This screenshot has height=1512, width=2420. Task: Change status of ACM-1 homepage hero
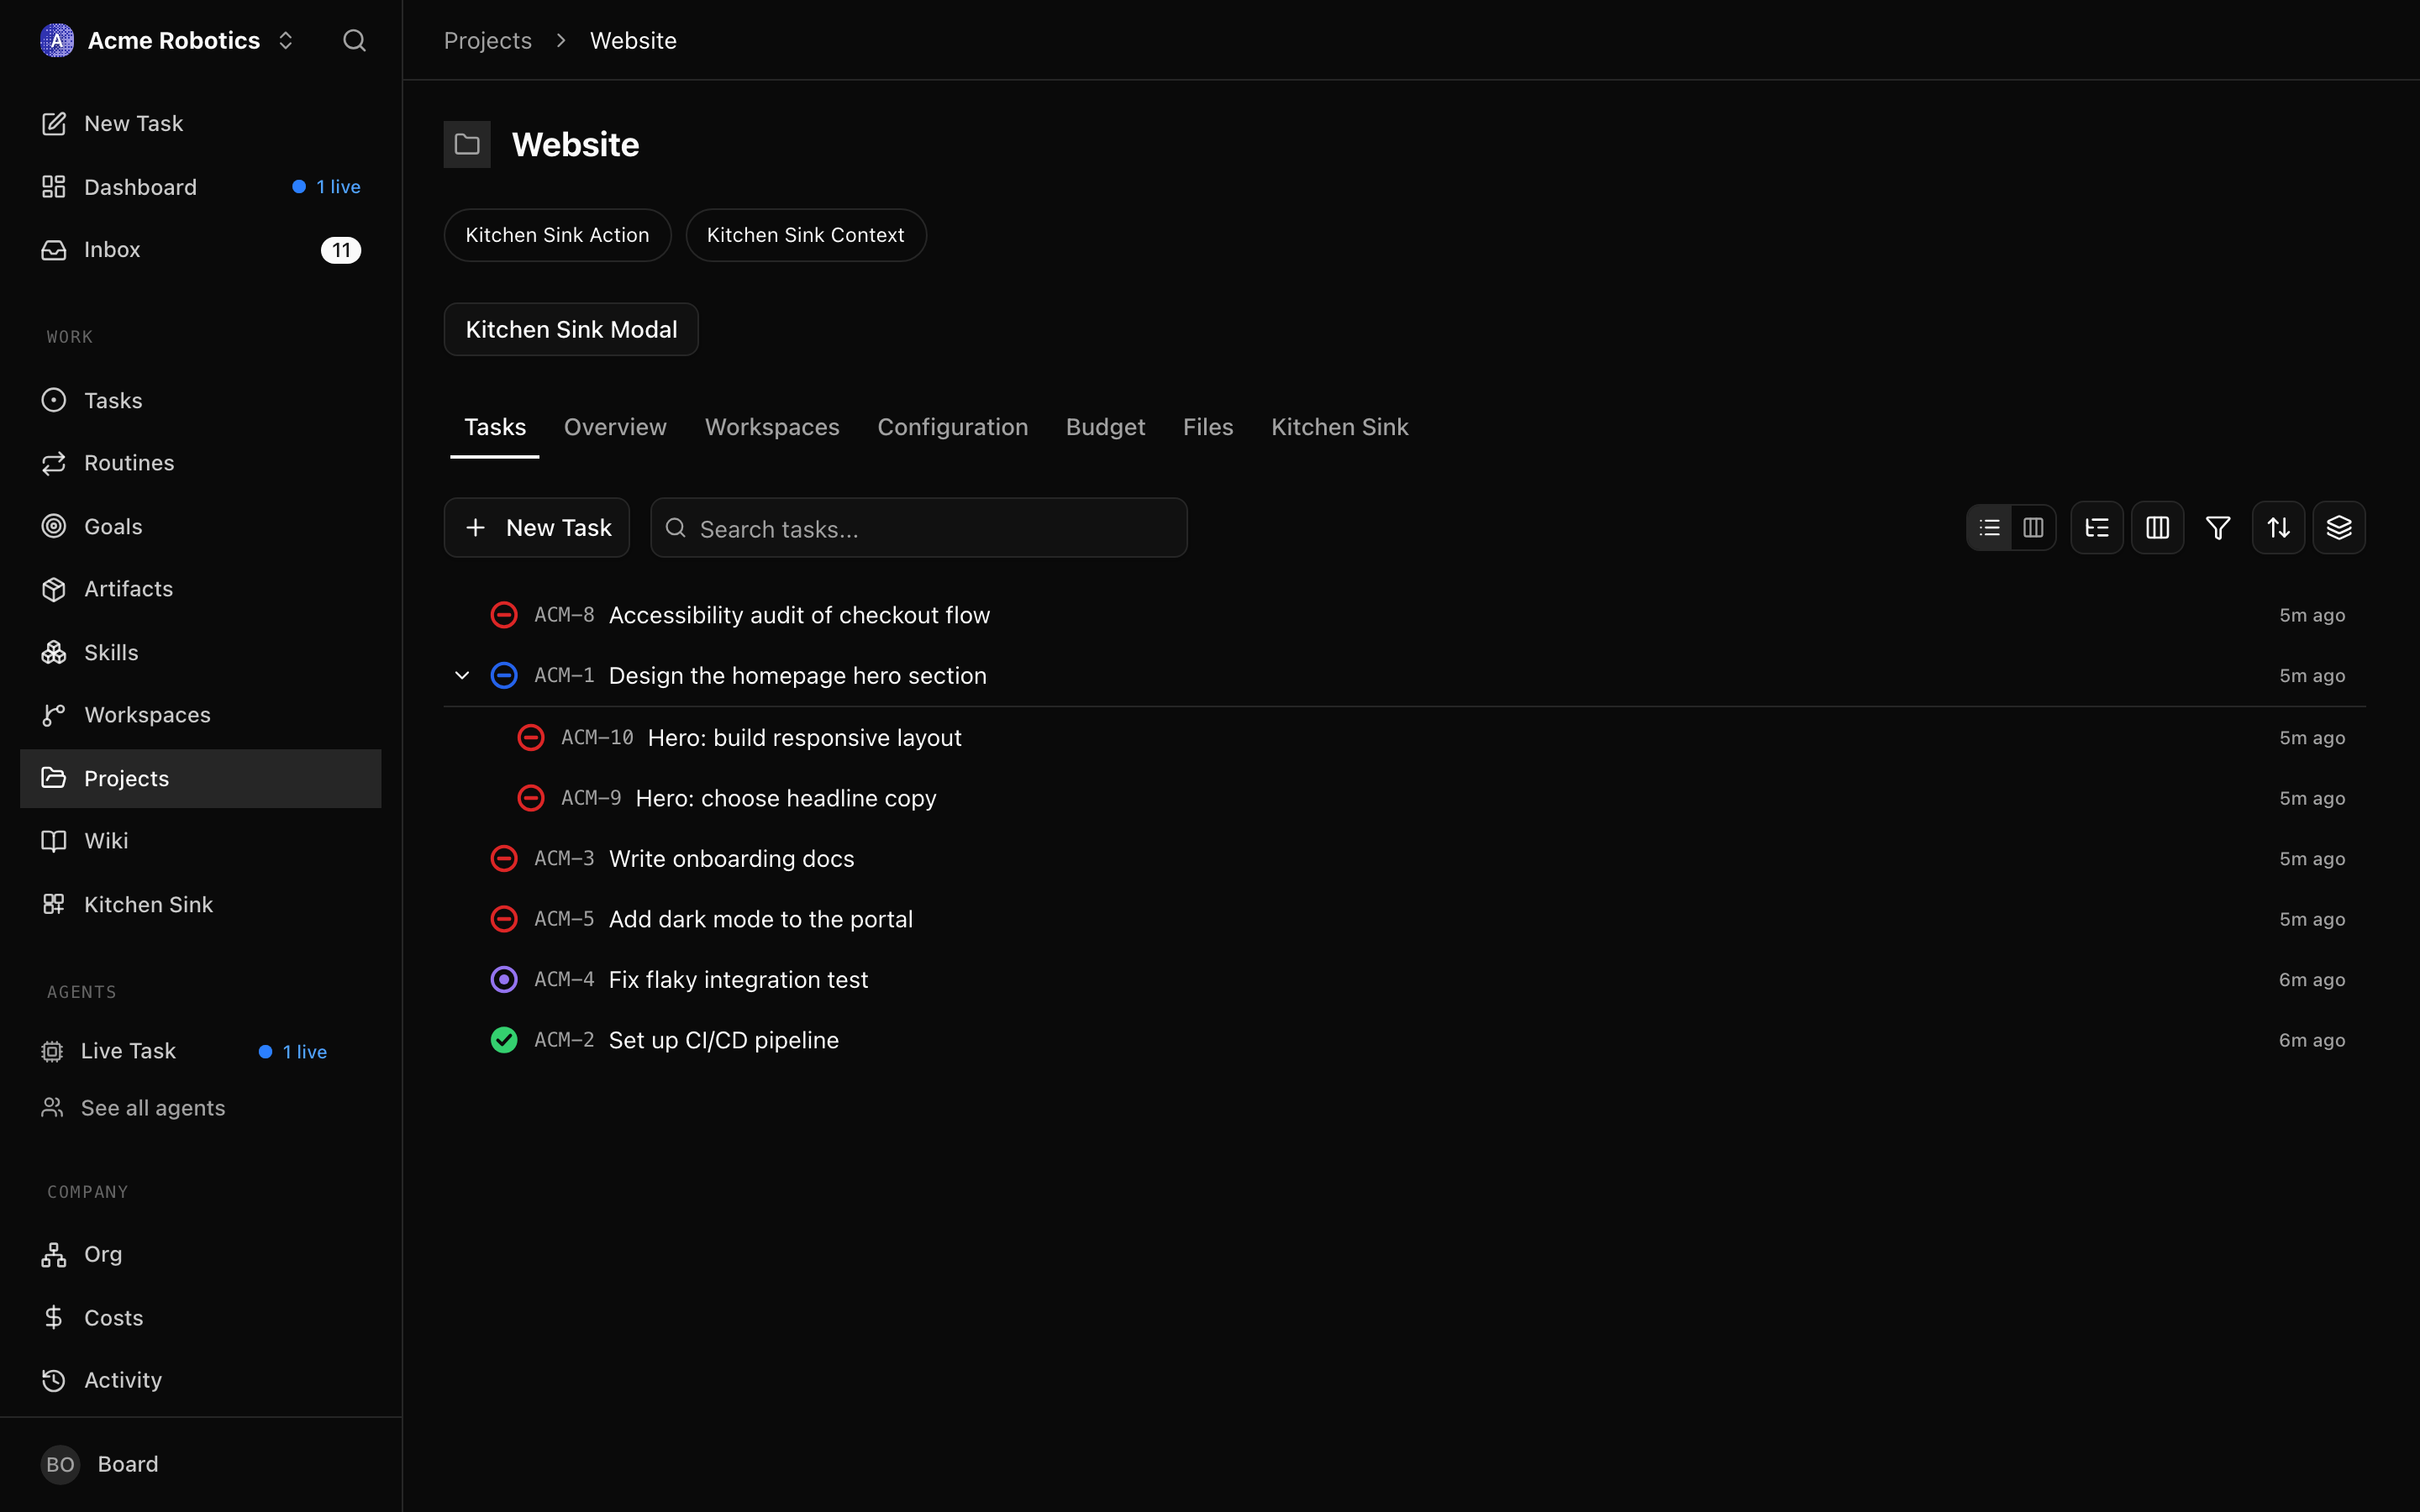point(504,675)
